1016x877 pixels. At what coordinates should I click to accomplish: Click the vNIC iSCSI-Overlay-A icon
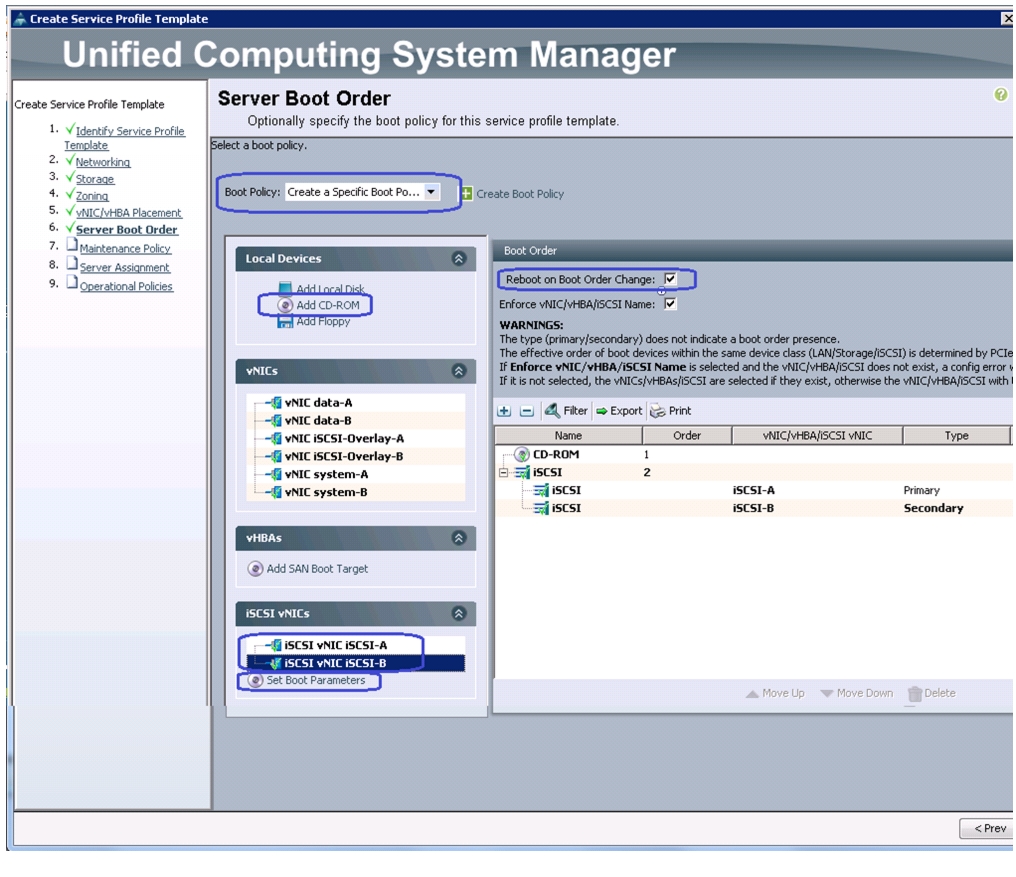click(275, 438)
